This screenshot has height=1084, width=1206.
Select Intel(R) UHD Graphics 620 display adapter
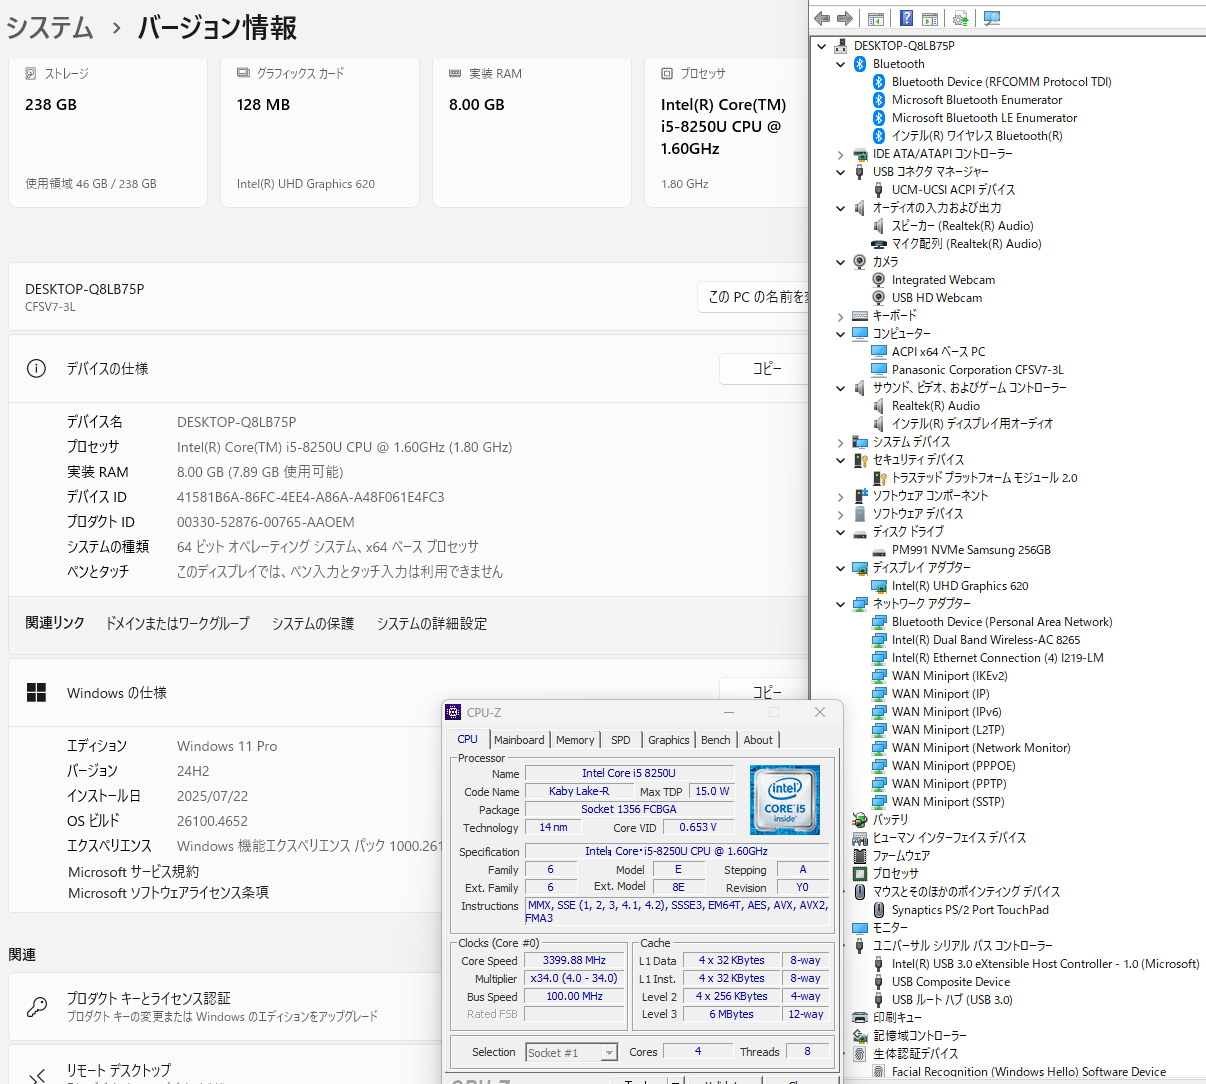pos(960,586)
